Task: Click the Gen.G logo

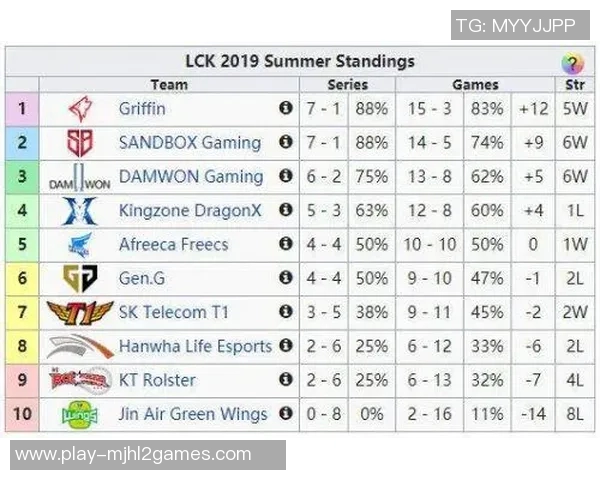Action: pos(79,279)
